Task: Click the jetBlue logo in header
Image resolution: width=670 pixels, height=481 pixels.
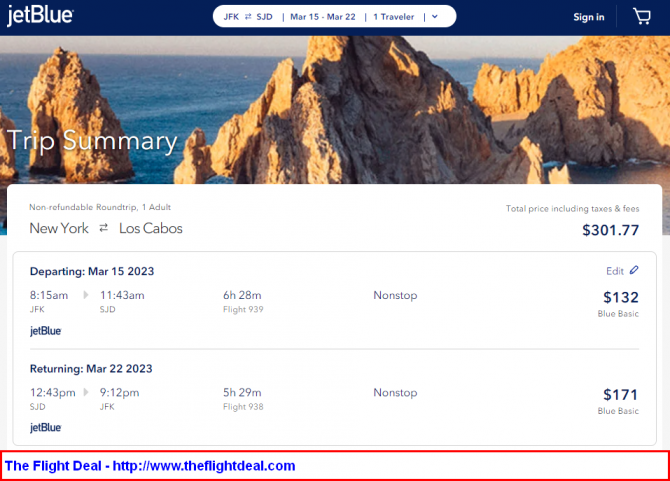Action: point(40,16)
